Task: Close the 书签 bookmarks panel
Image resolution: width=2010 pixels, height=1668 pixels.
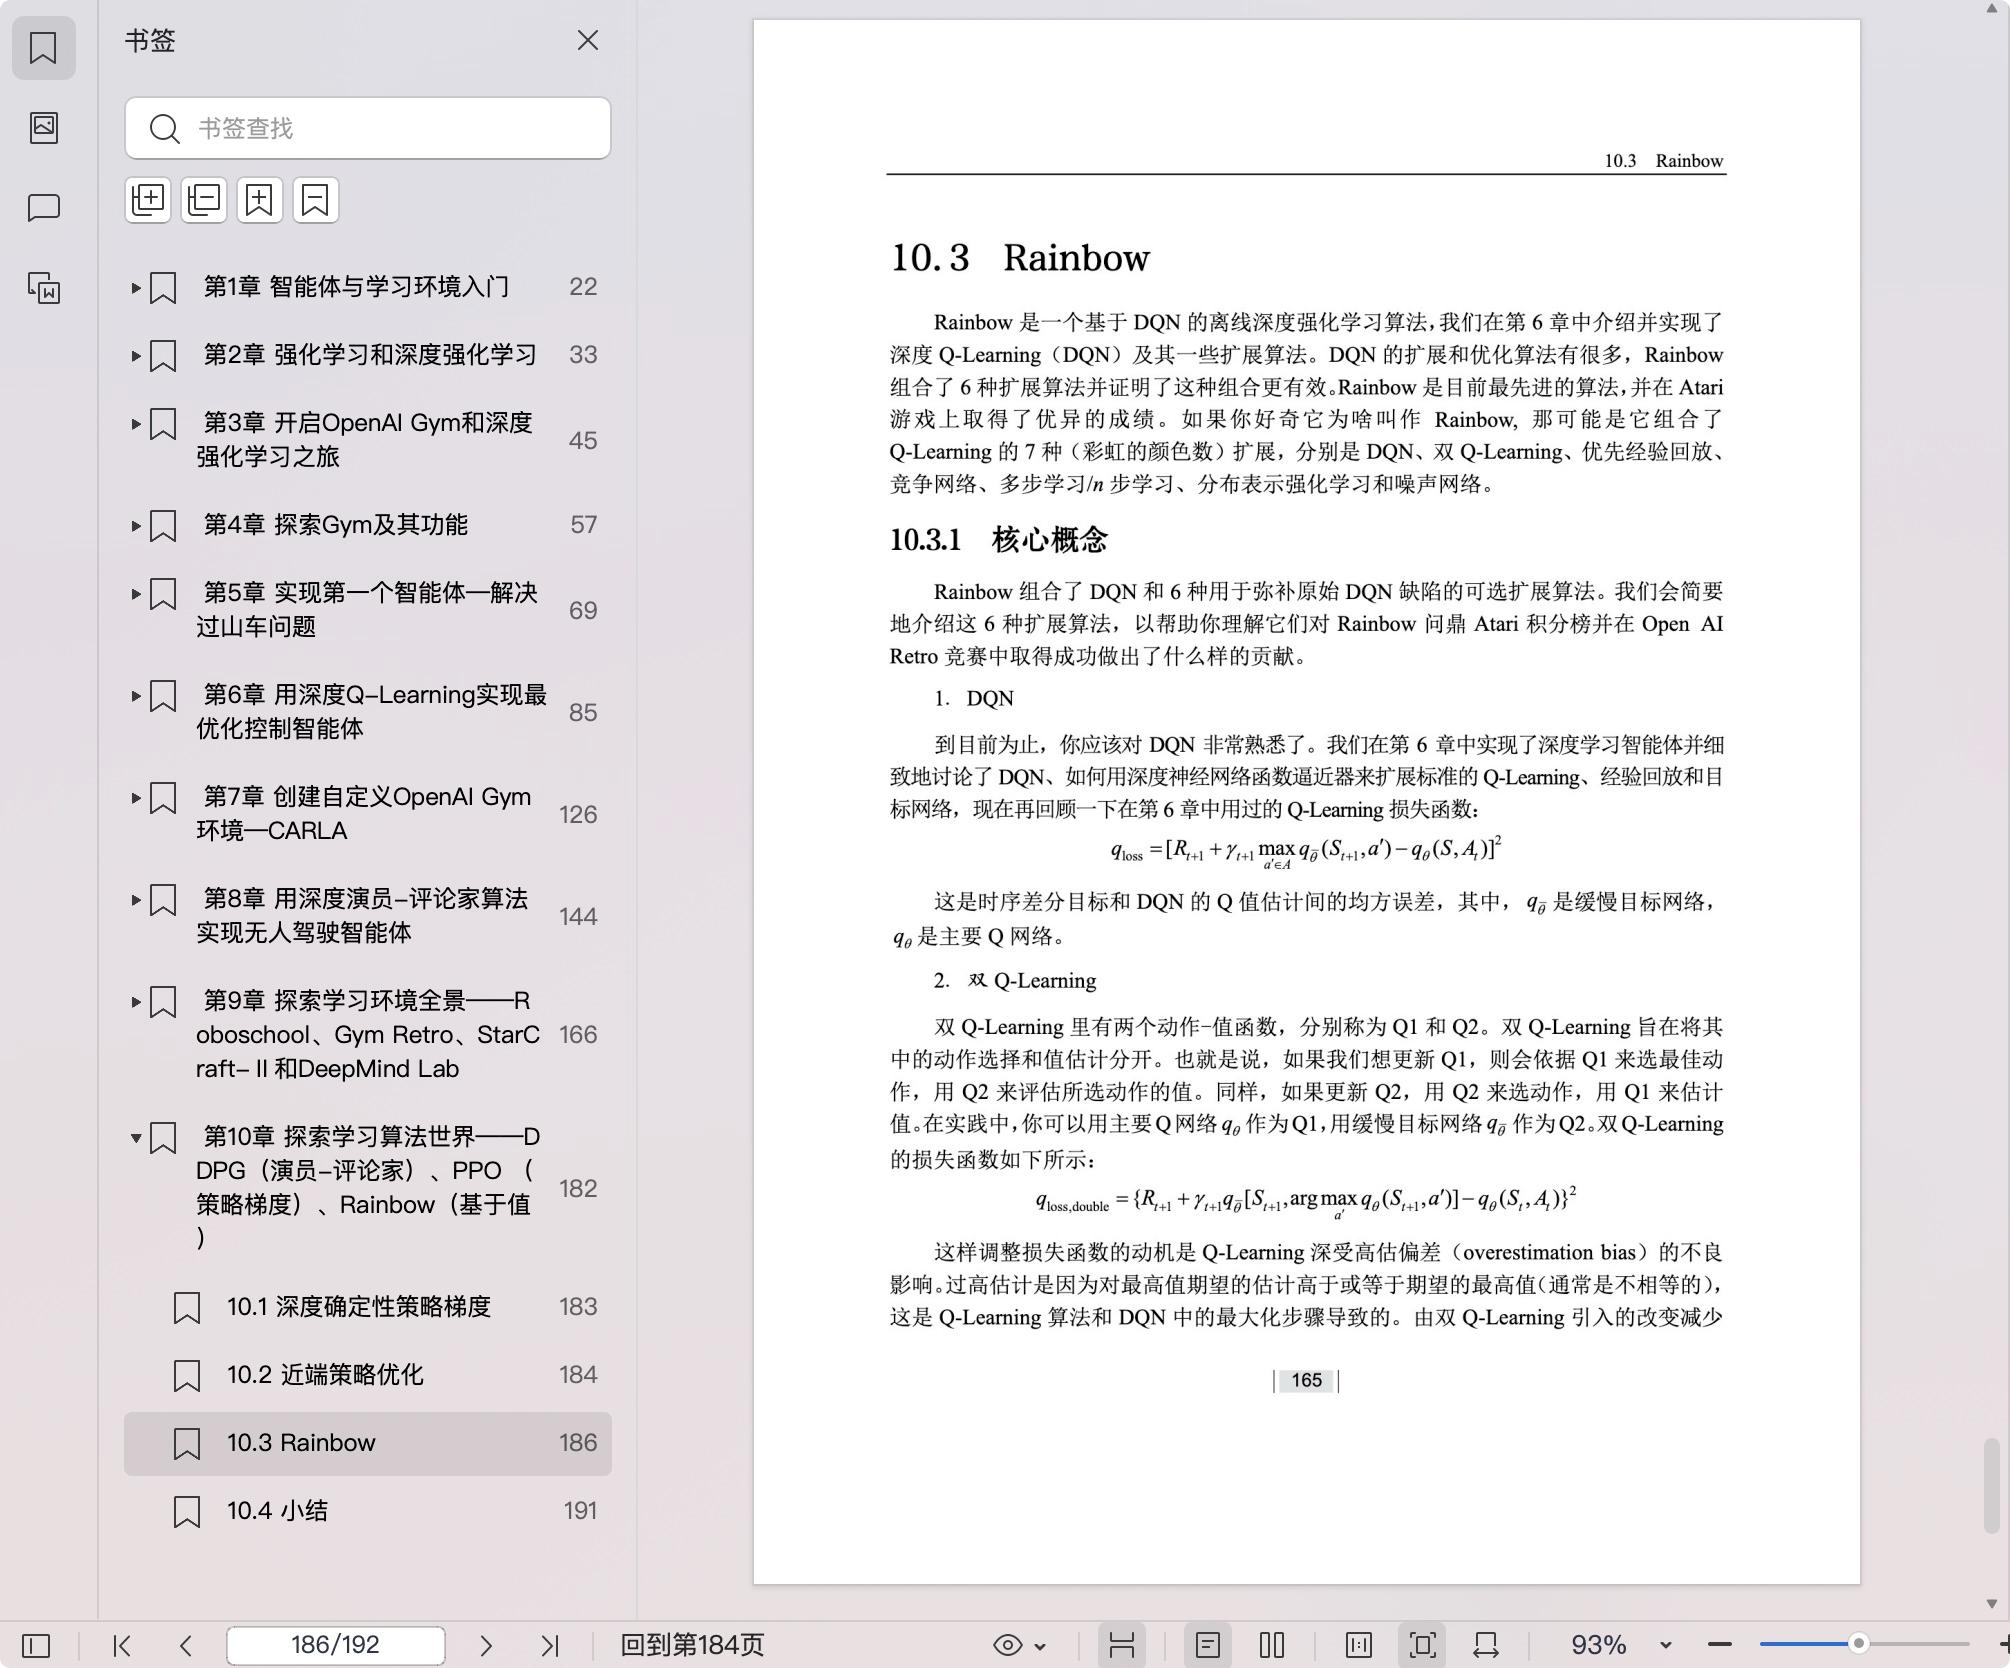Action: click(x=588, y=40)
